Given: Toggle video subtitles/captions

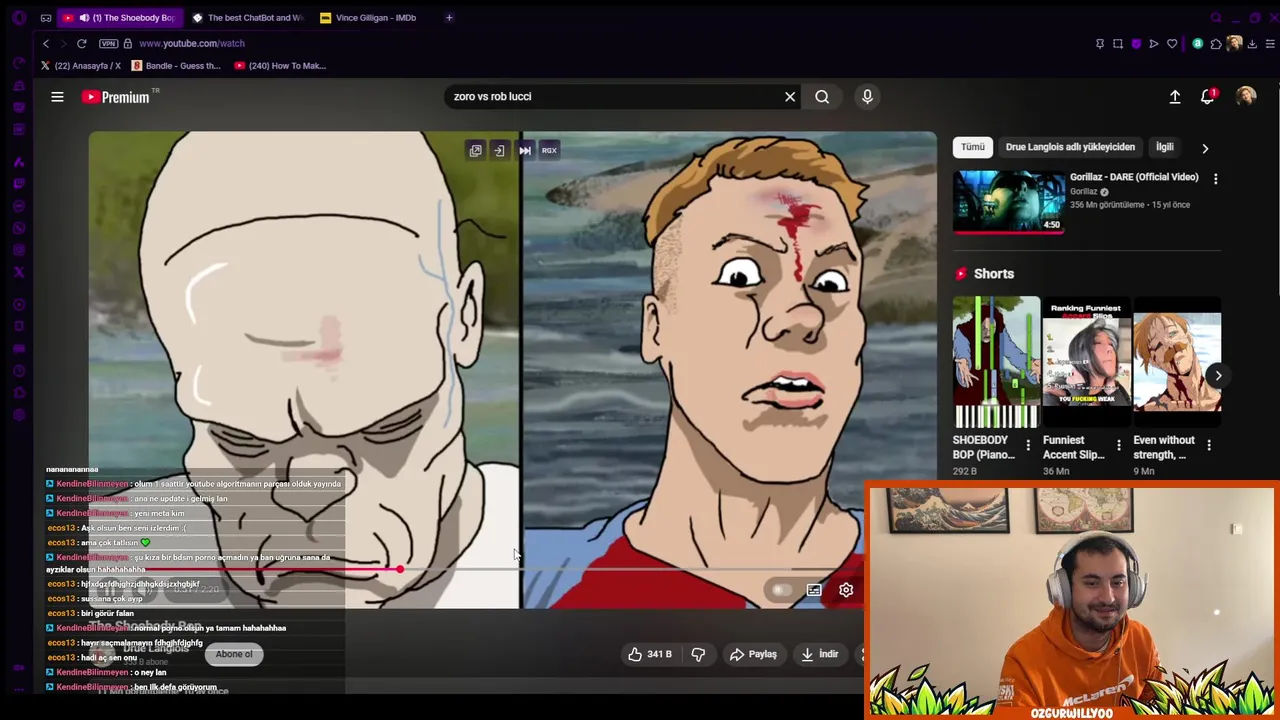Looking at the screenshot, I should [814, 590].
